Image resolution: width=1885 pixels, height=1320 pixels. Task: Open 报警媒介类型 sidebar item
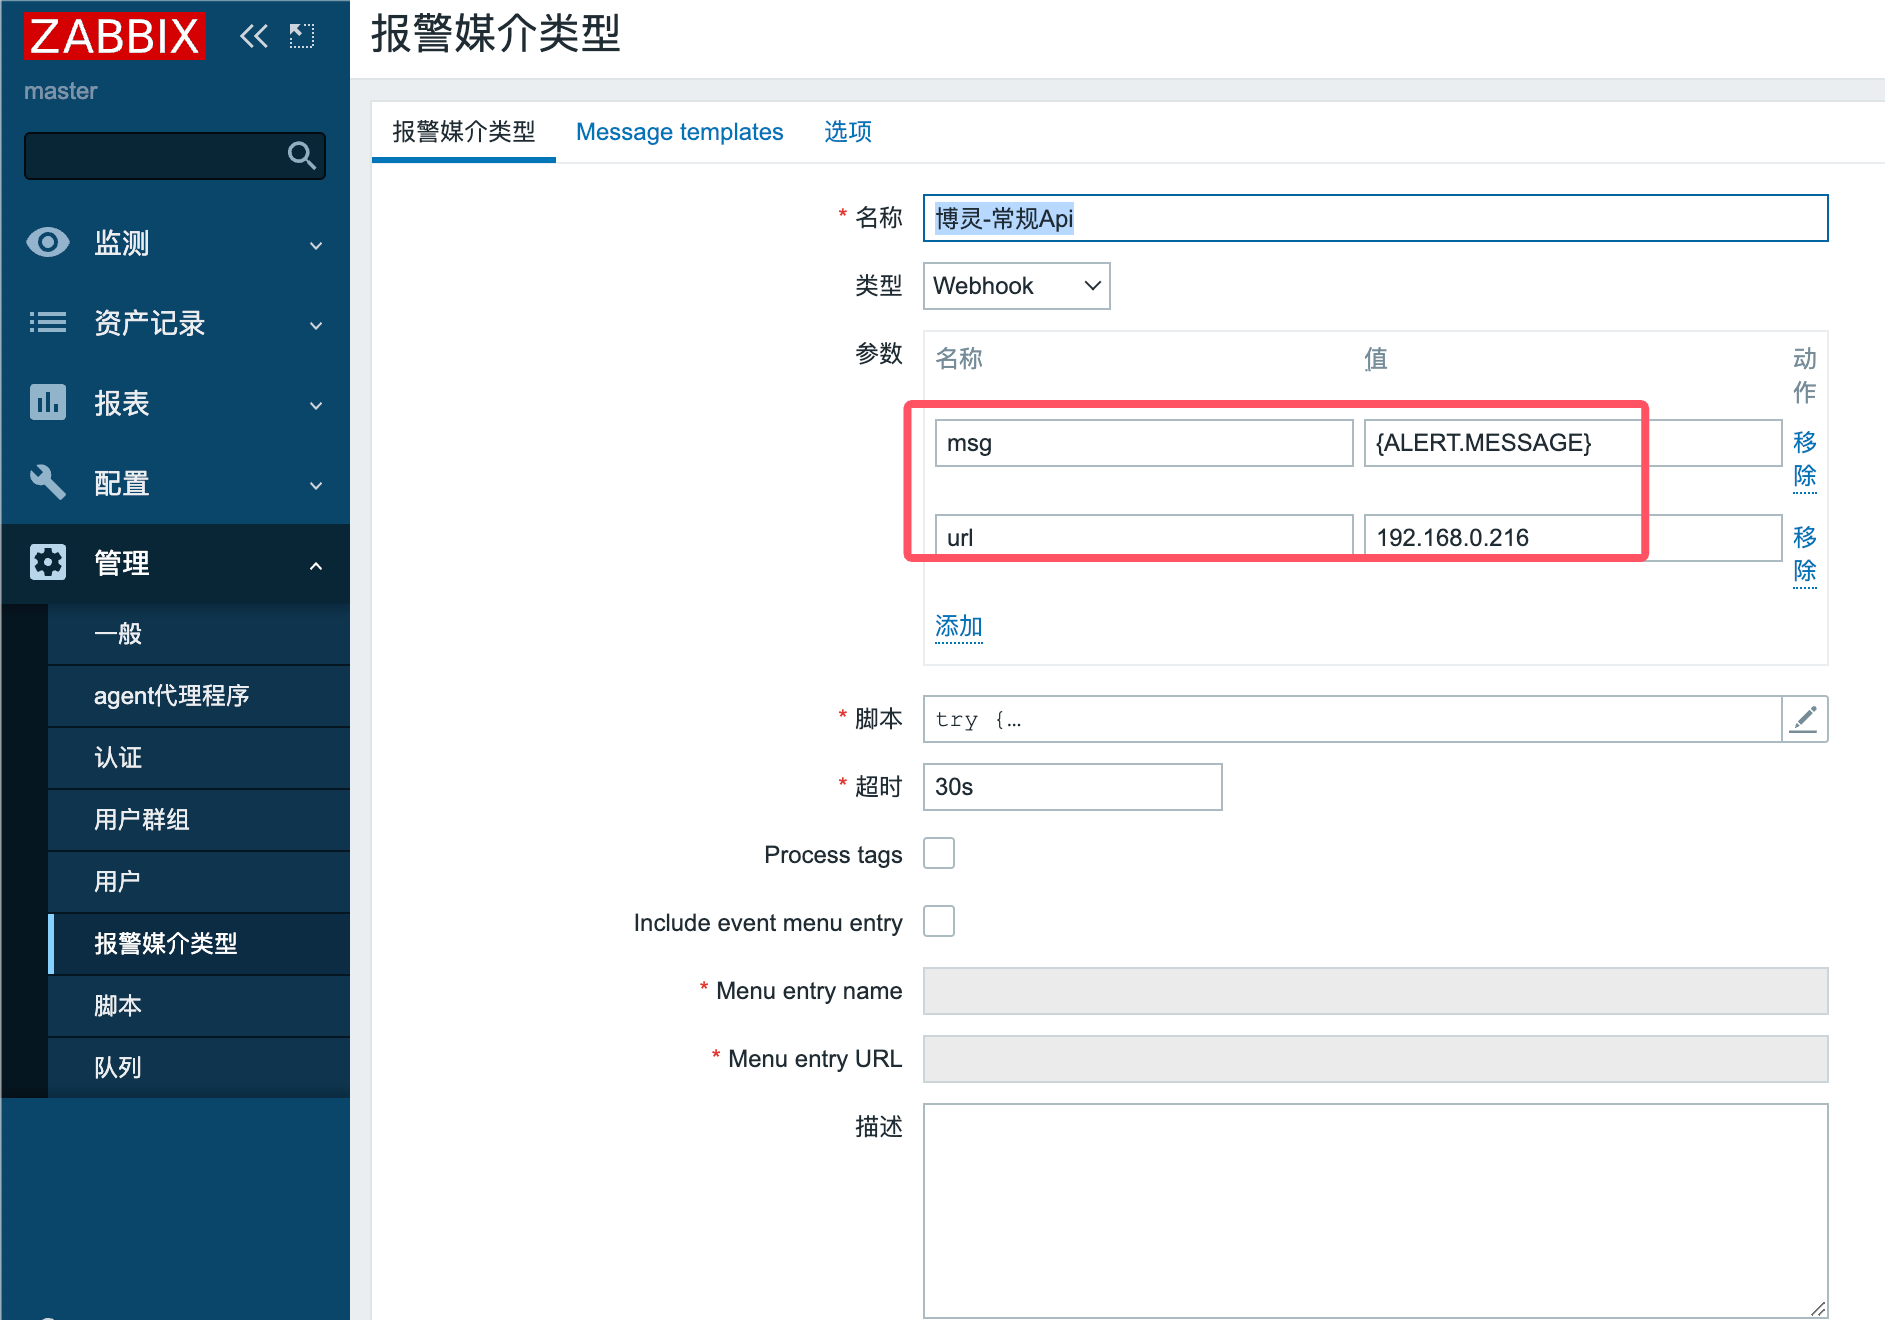click(x=199, y=944)
